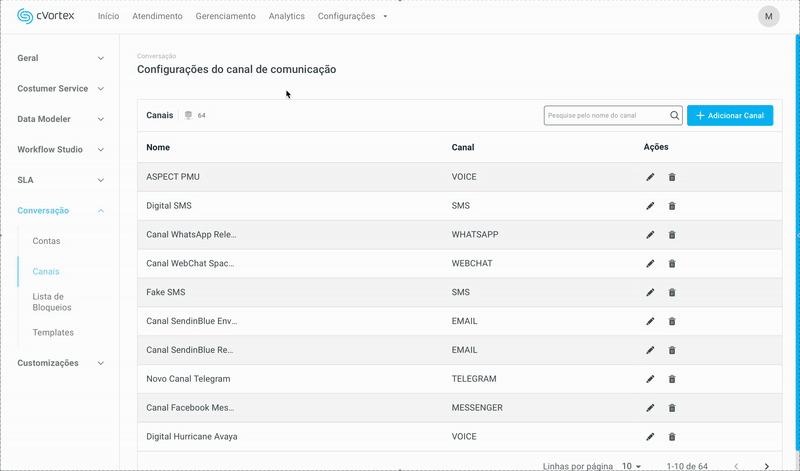
Task: Expand the Workflow Studio section
Action: pyautogui.click(x=101, y=150)
